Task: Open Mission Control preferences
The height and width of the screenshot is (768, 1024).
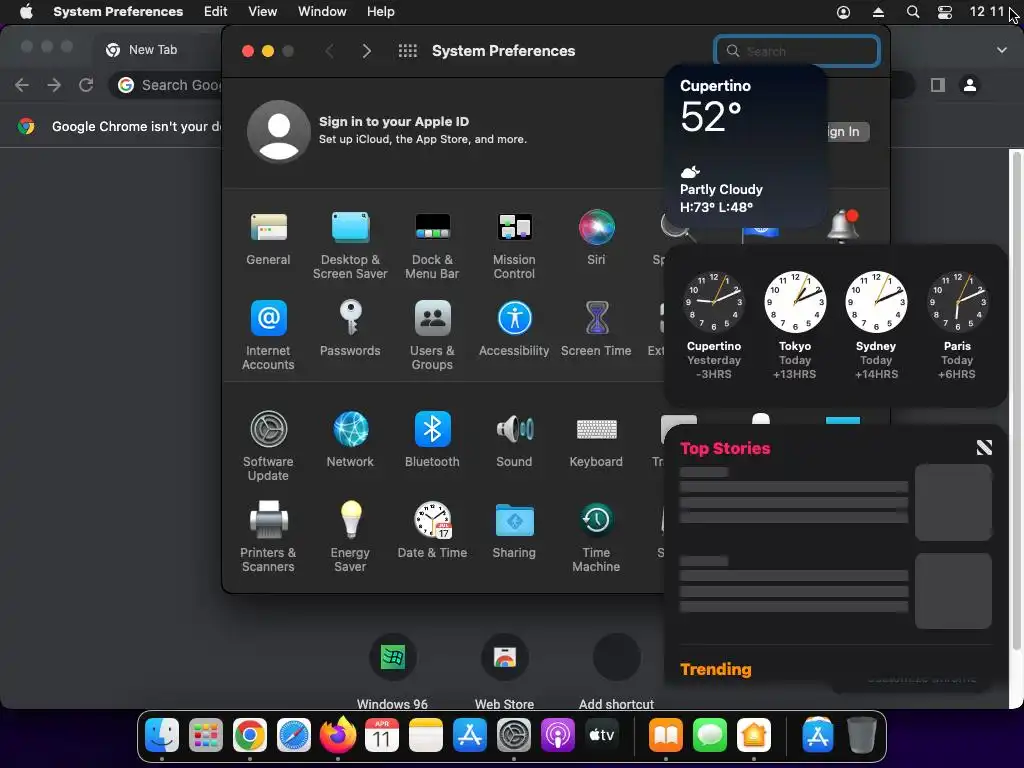Action: 514,246
